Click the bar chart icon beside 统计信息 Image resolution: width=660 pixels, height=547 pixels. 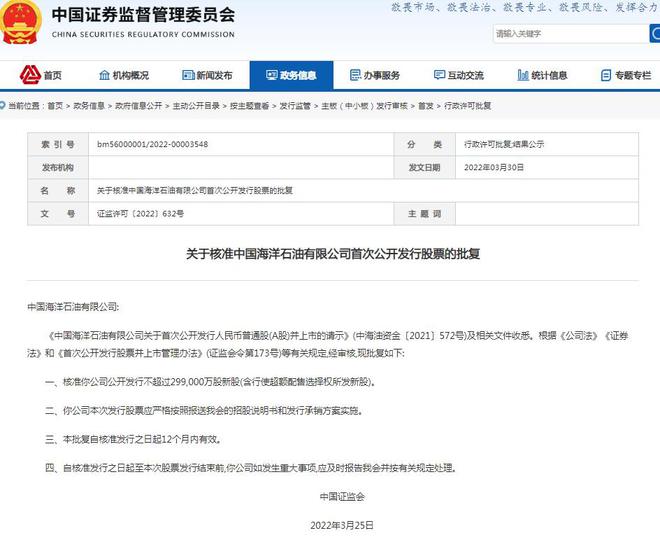coord(523,75)
